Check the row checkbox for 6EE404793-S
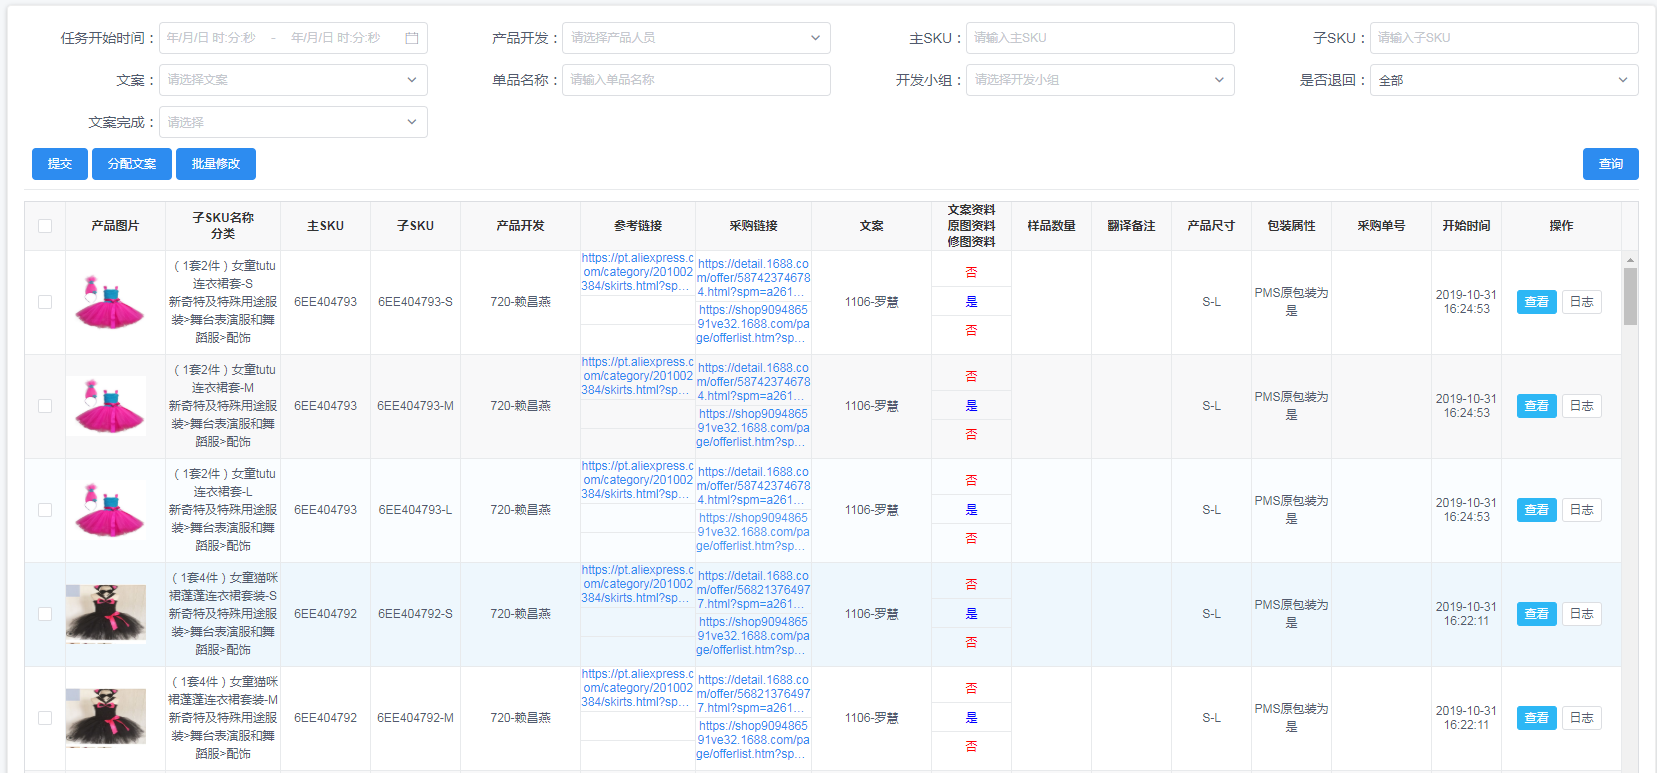 (x=45, y=302)
